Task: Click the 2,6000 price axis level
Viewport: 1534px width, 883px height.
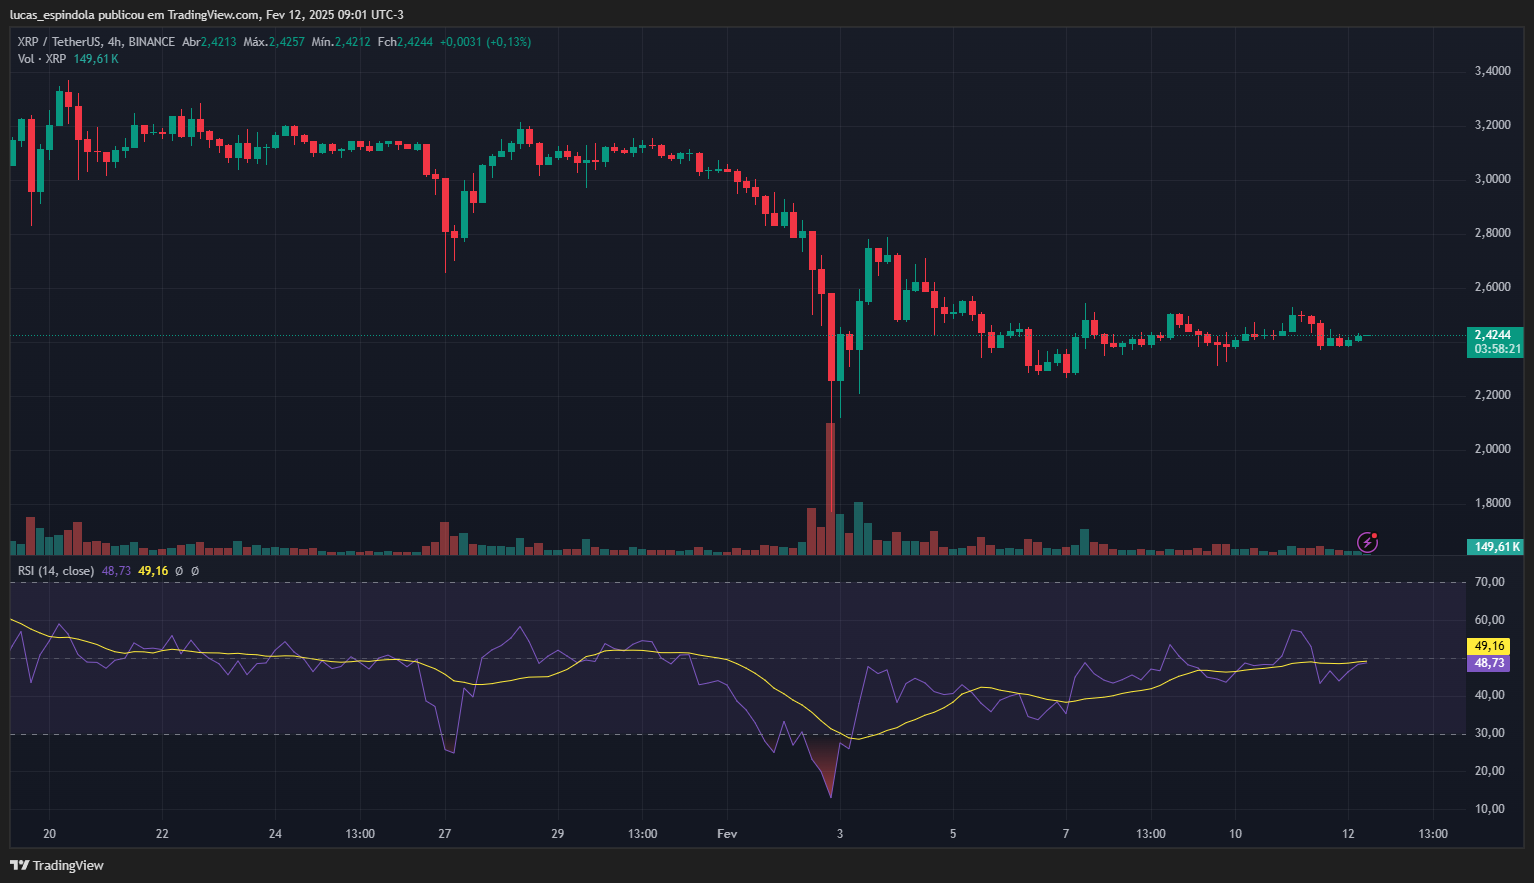Action: pos(1492,287)
